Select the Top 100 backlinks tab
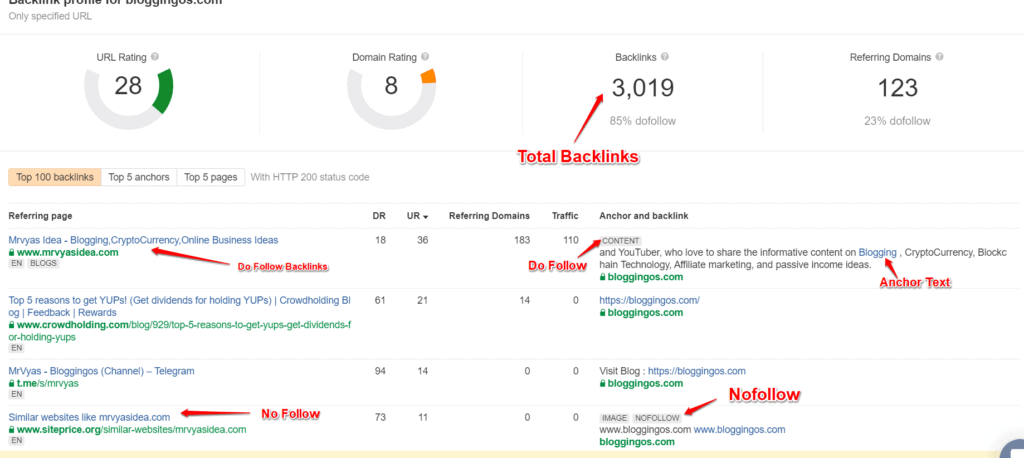1024x458 pixels. 55,177
